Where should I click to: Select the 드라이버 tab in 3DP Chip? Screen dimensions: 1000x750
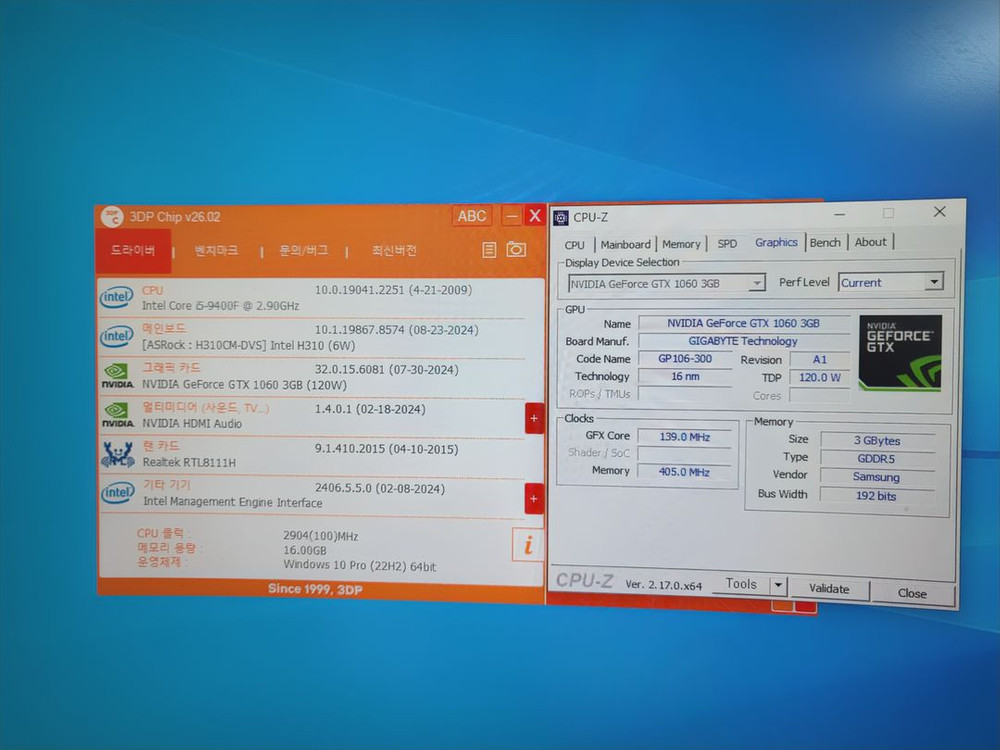click(x=133, y=251)
